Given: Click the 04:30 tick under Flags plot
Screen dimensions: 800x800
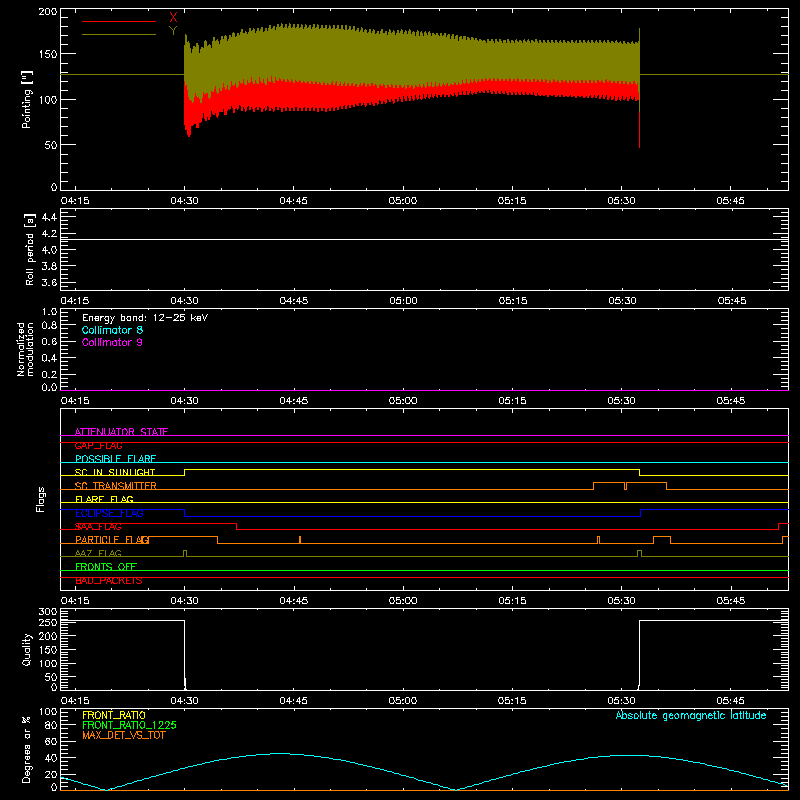Looking at the screenshot, I should tap(184, 601).
